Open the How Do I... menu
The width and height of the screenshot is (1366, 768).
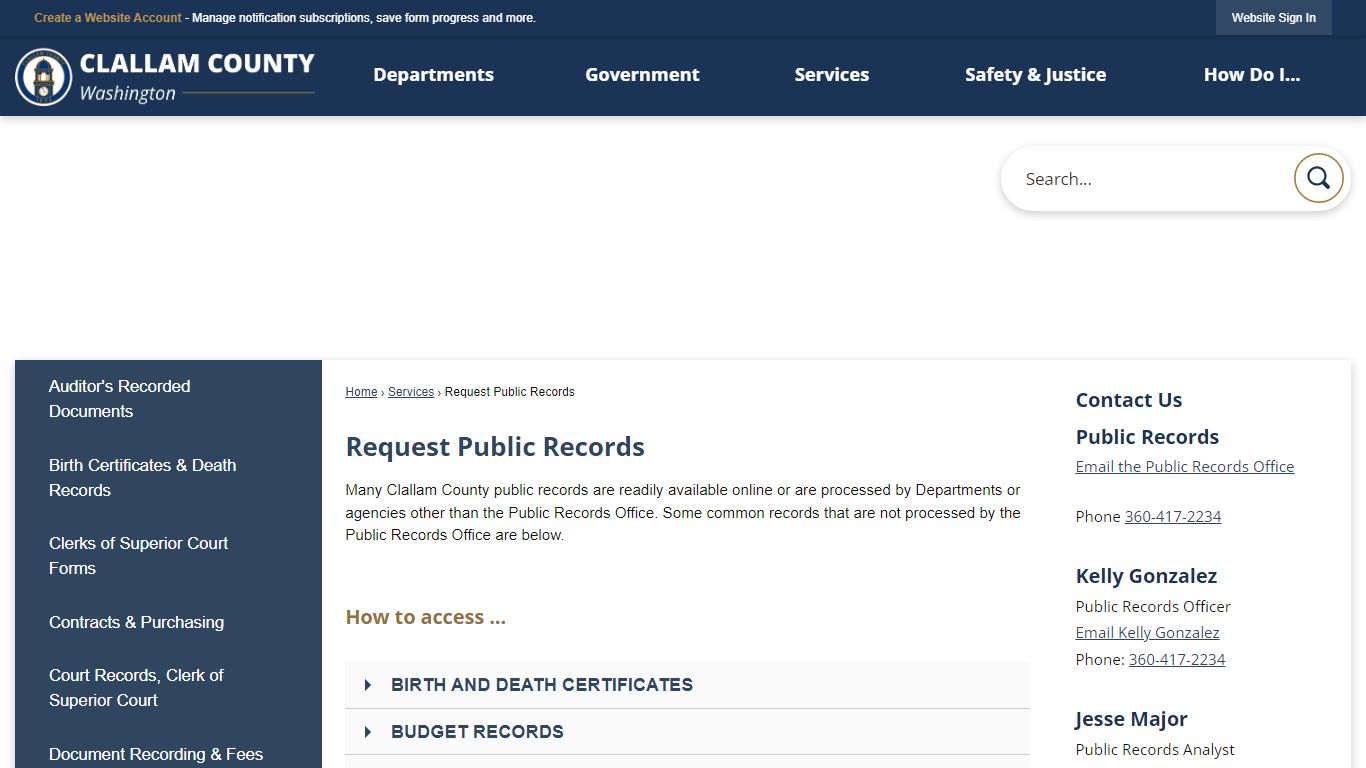1252,74
